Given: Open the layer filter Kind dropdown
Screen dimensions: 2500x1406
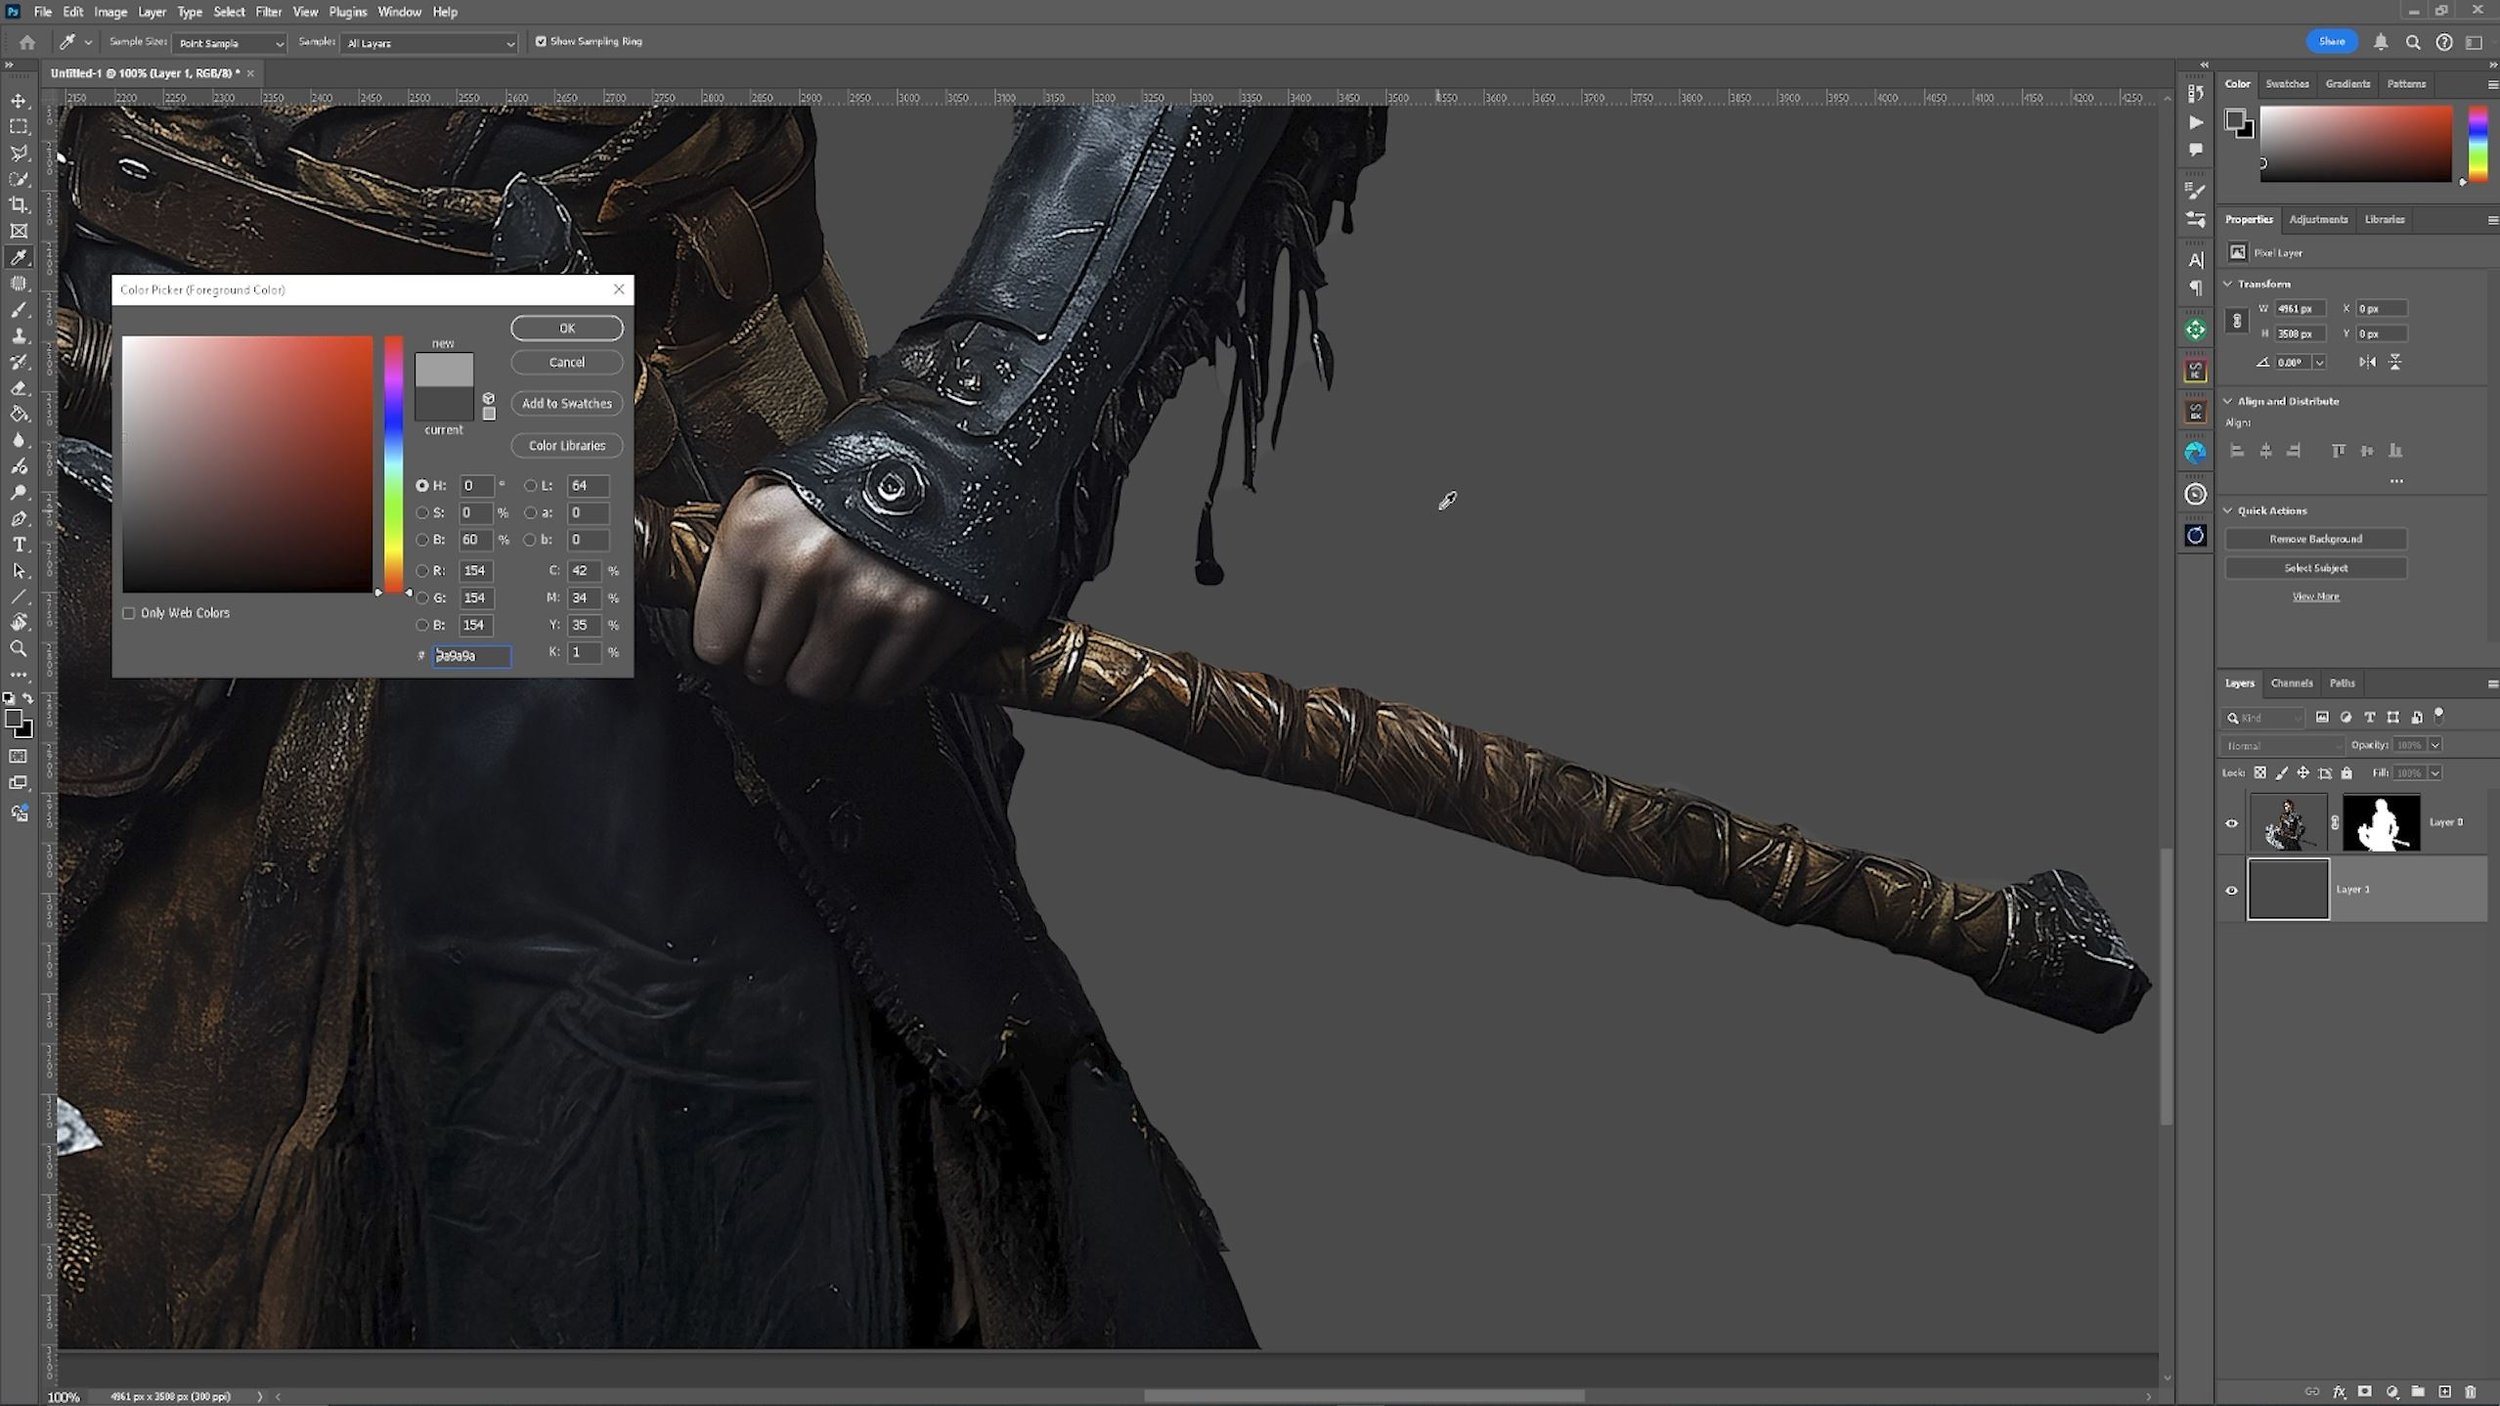Looking at the screenshot, I should pyautogui.click(x=2264, y=717).
